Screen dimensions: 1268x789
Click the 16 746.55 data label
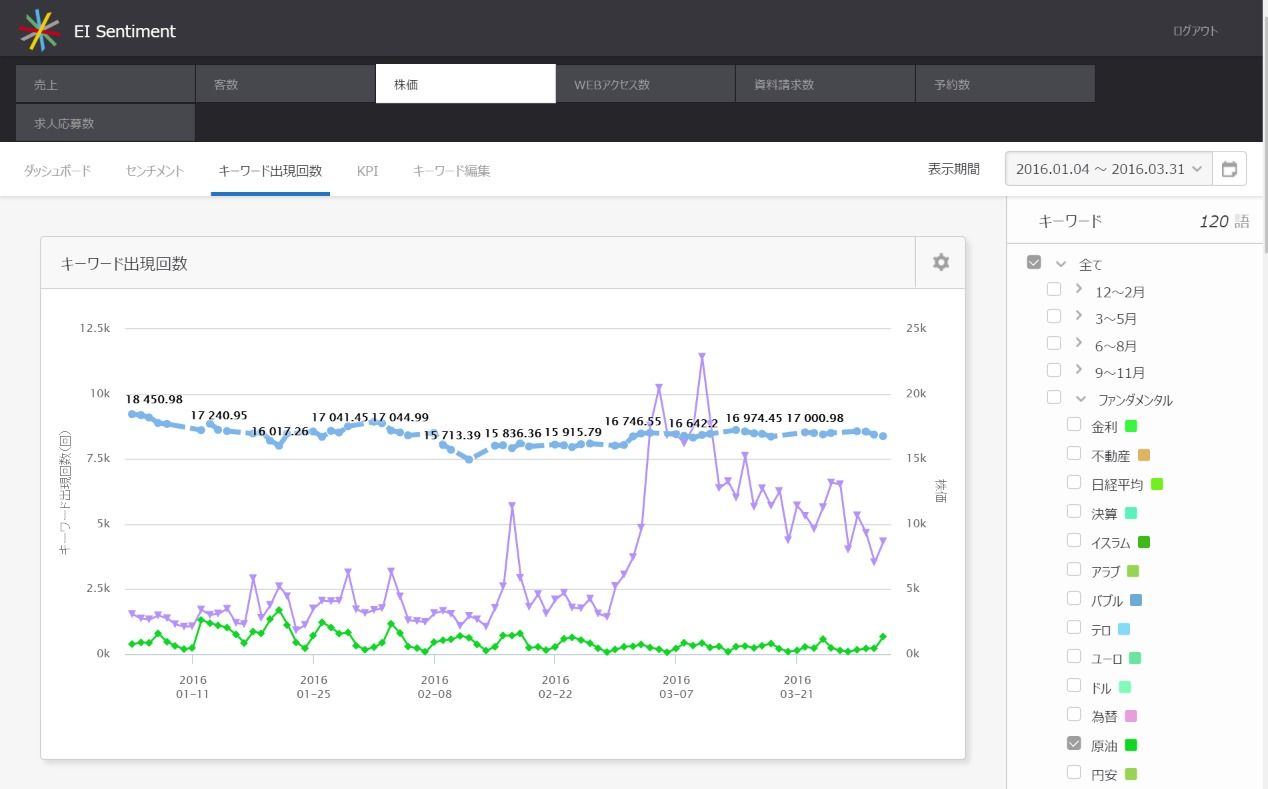tap(633, 421)
